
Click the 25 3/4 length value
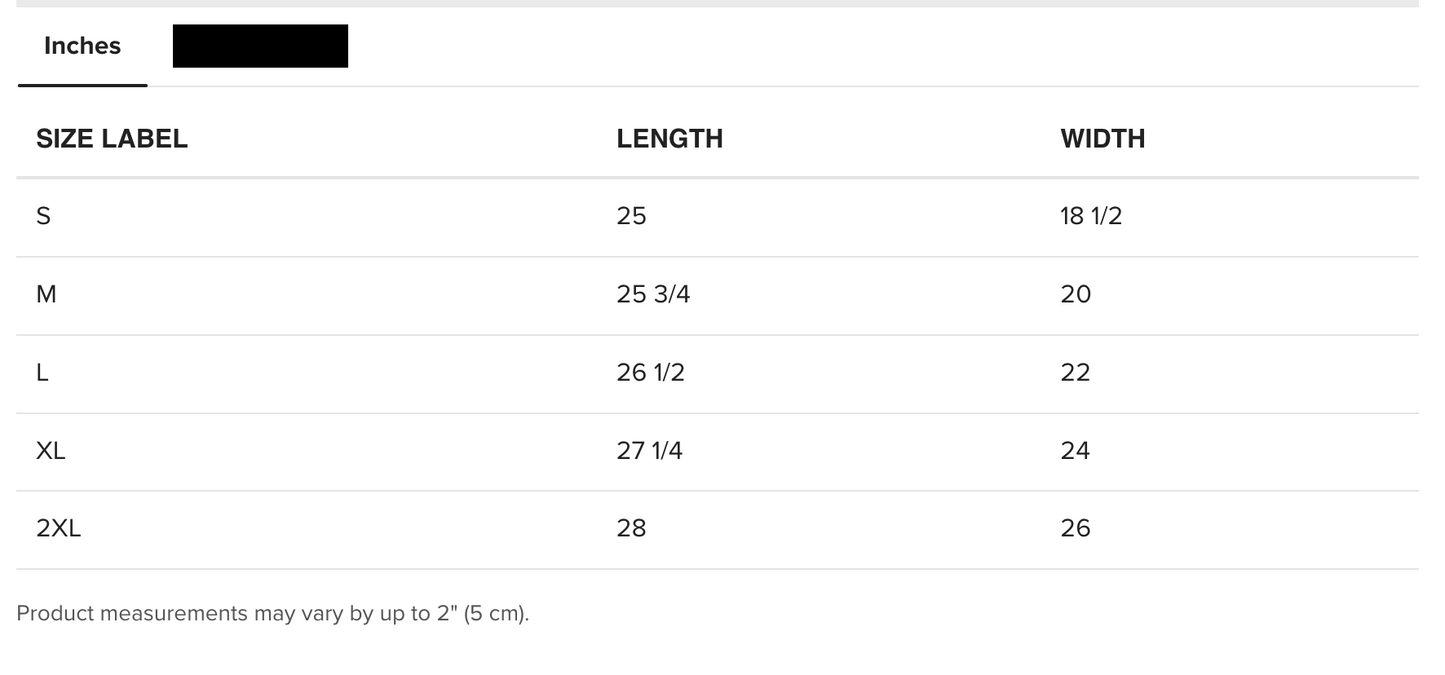click(653, 294)
